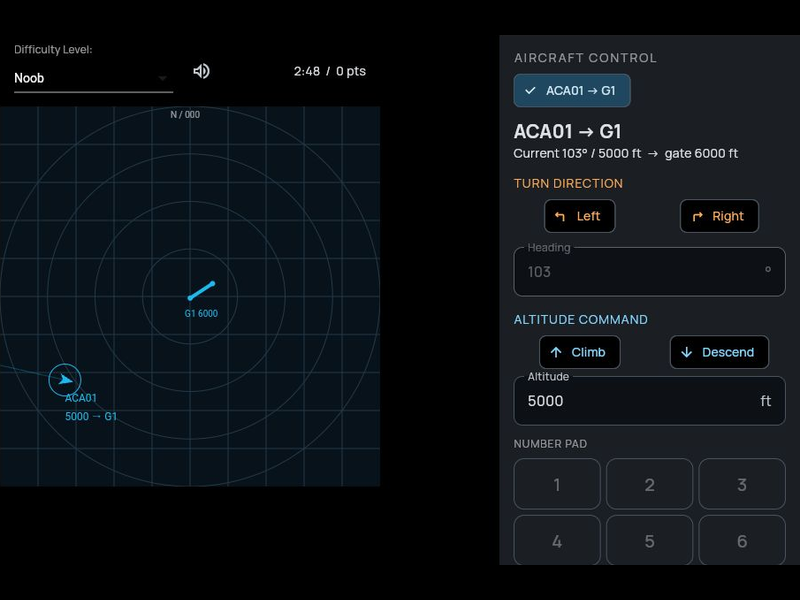The width and height of the screenshot is (800, 600).
Task: Toggle the sound speaker icon
Action: [202, 71]
